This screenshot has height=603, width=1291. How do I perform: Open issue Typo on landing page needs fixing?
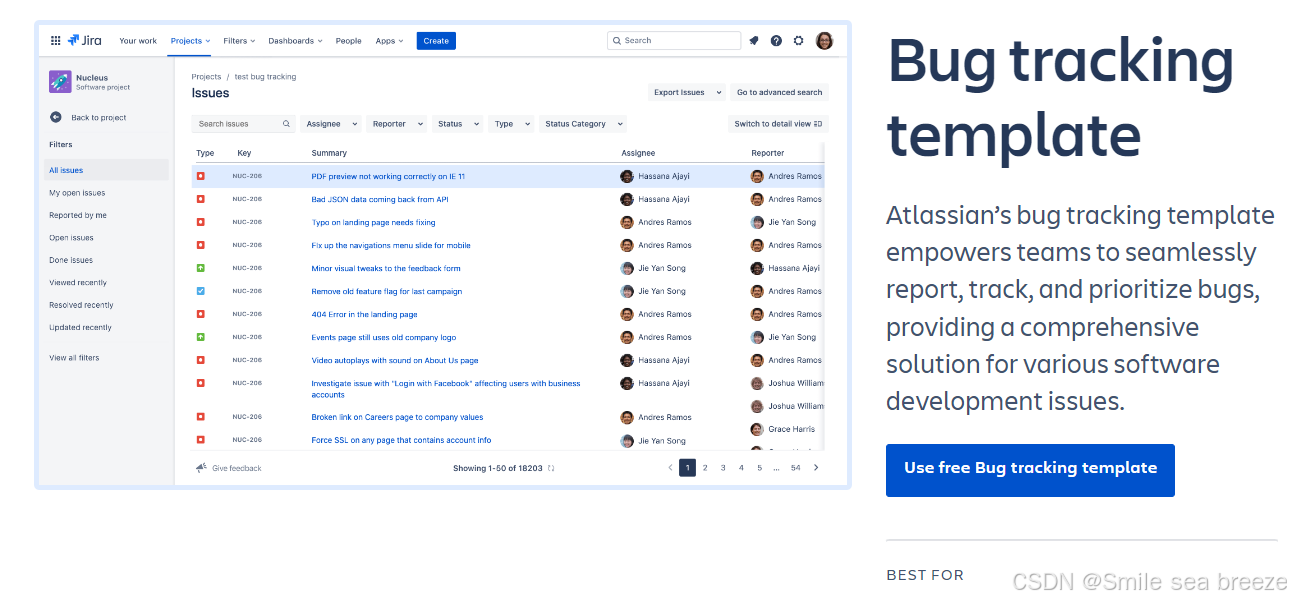point(373,222)
